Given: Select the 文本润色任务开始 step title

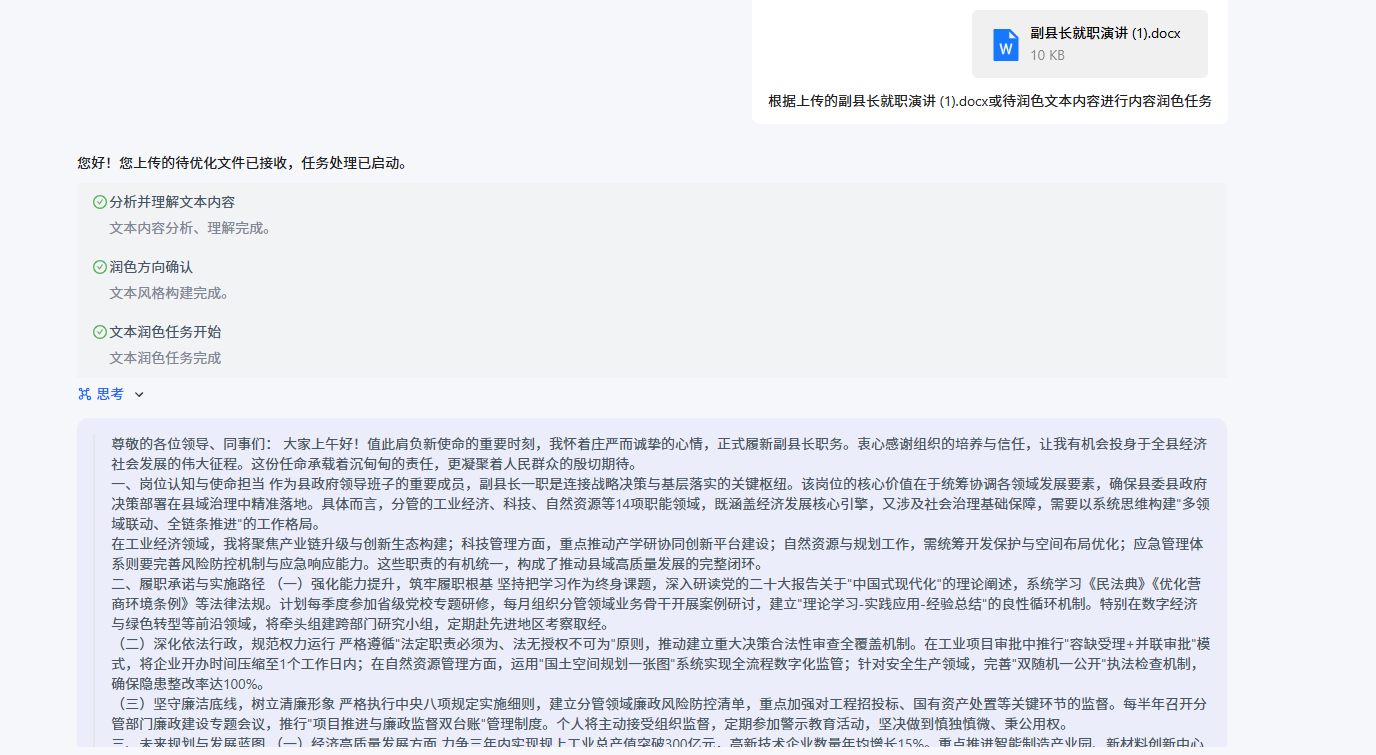Looking at the screenshot, I should point(165,332).
